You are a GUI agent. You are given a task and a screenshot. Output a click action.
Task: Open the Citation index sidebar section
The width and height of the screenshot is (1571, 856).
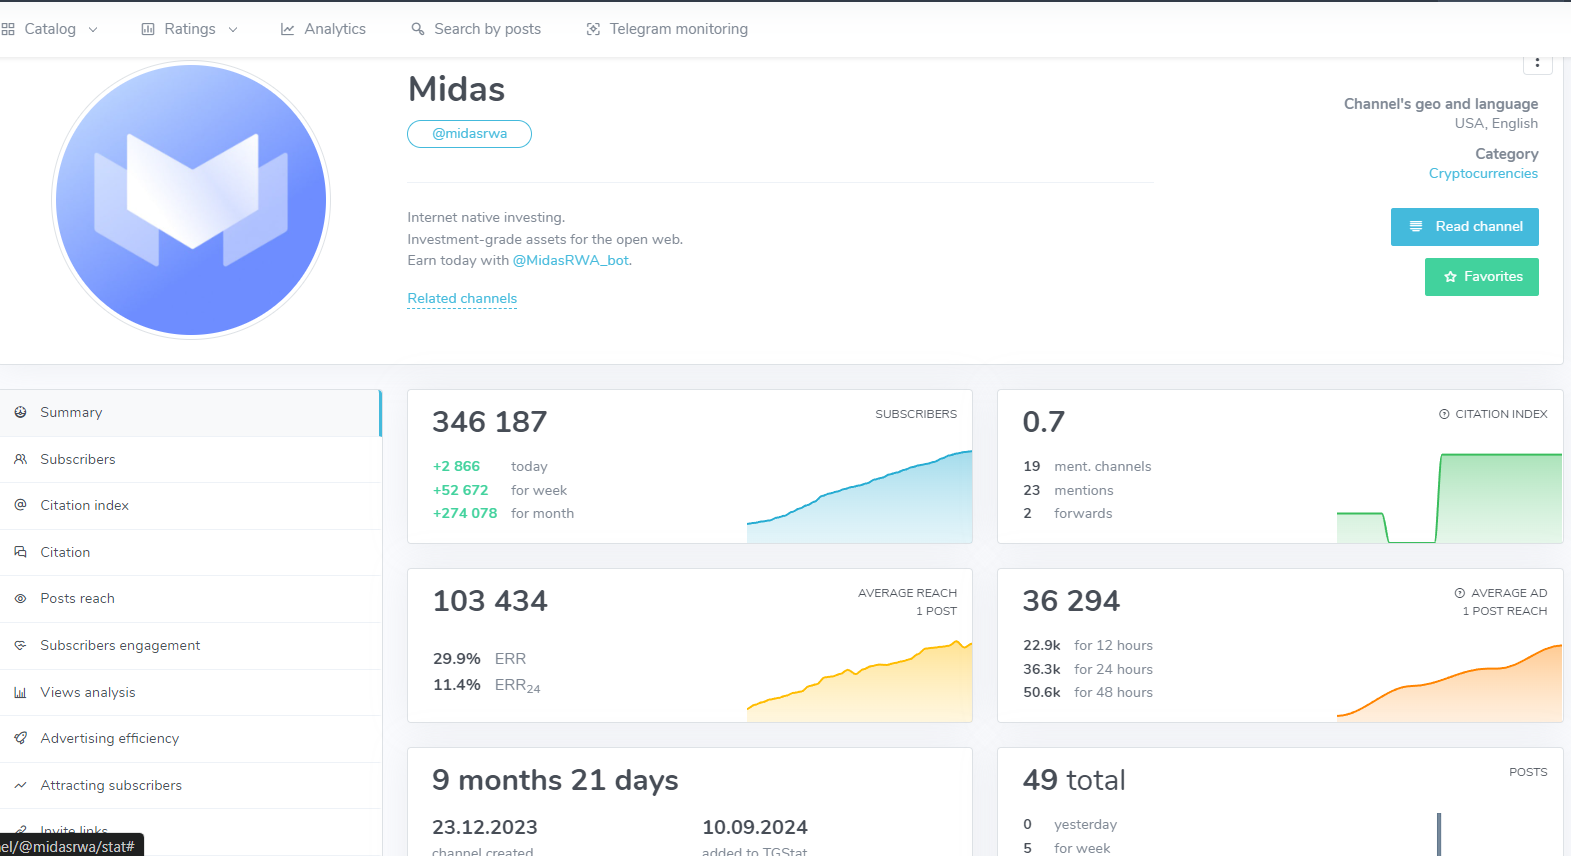click(190, 506)
